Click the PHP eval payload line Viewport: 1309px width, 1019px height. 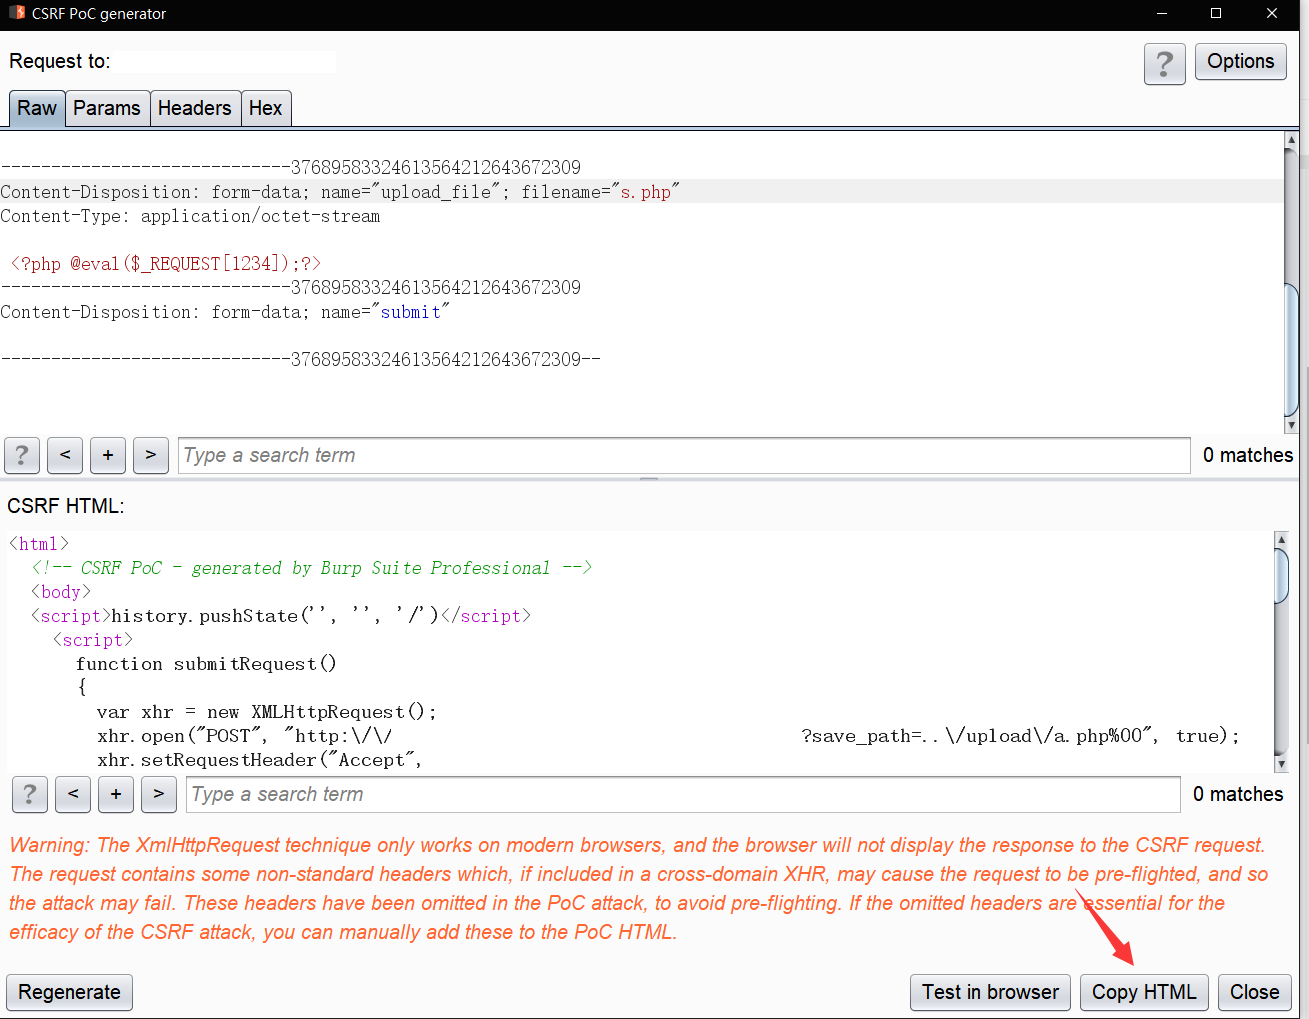166,264
